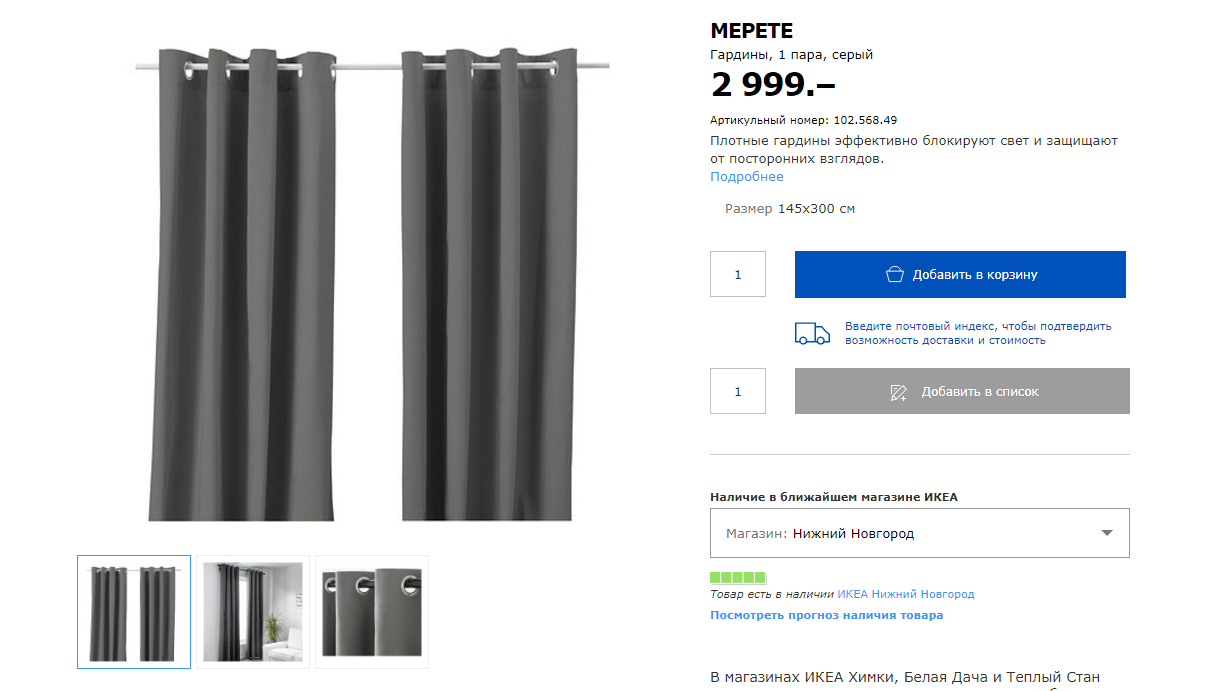Show the room interior curtain thumbnail

253,612
